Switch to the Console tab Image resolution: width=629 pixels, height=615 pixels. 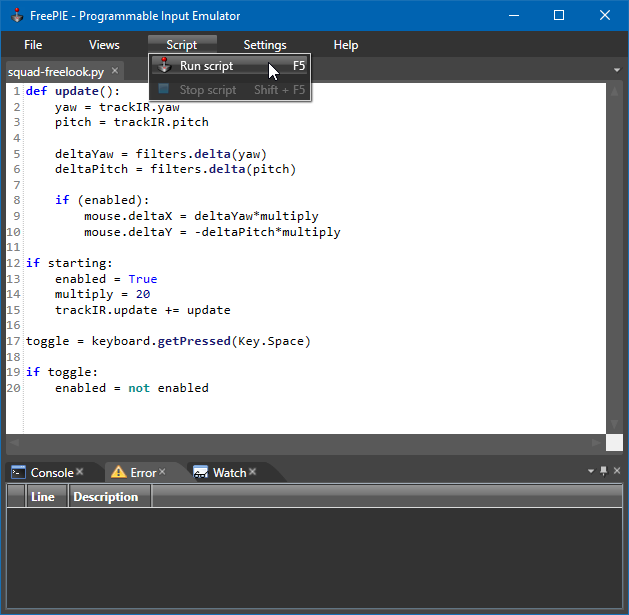click(52, 473)
